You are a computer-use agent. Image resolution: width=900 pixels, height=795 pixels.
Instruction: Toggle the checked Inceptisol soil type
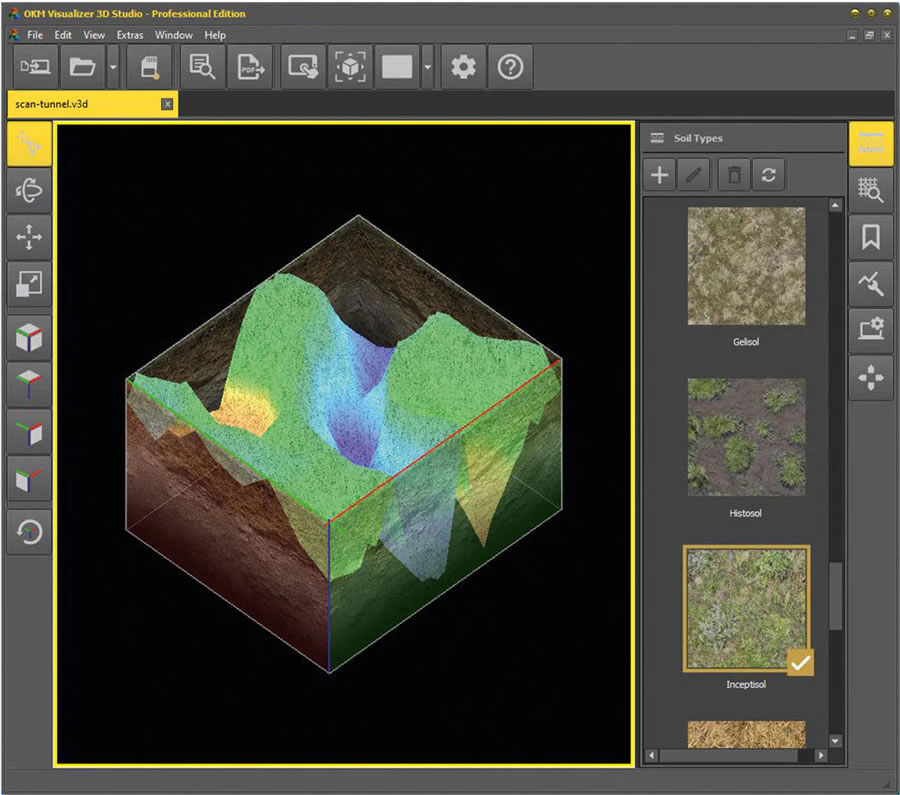click(746, 608)
